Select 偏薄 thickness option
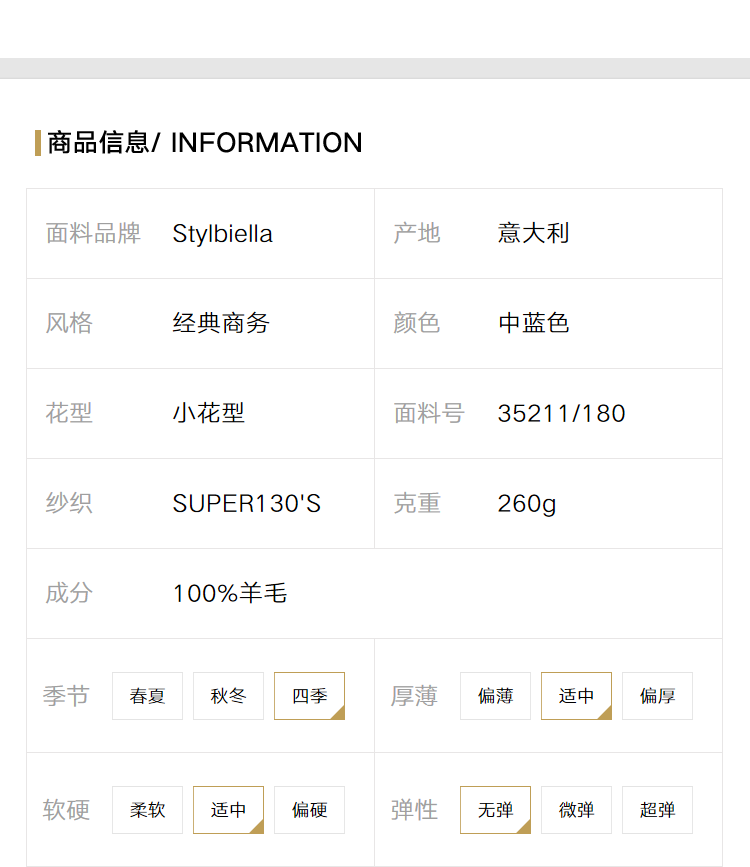Image resolution: width=750 pixels, height=867 pixels. (x=495, y=696)
